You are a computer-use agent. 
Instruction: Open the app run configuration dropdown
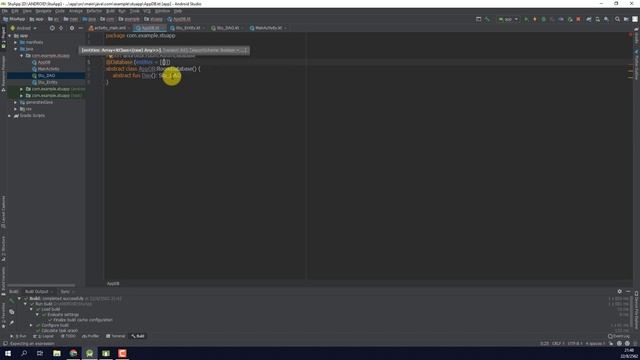click(508, 19)
